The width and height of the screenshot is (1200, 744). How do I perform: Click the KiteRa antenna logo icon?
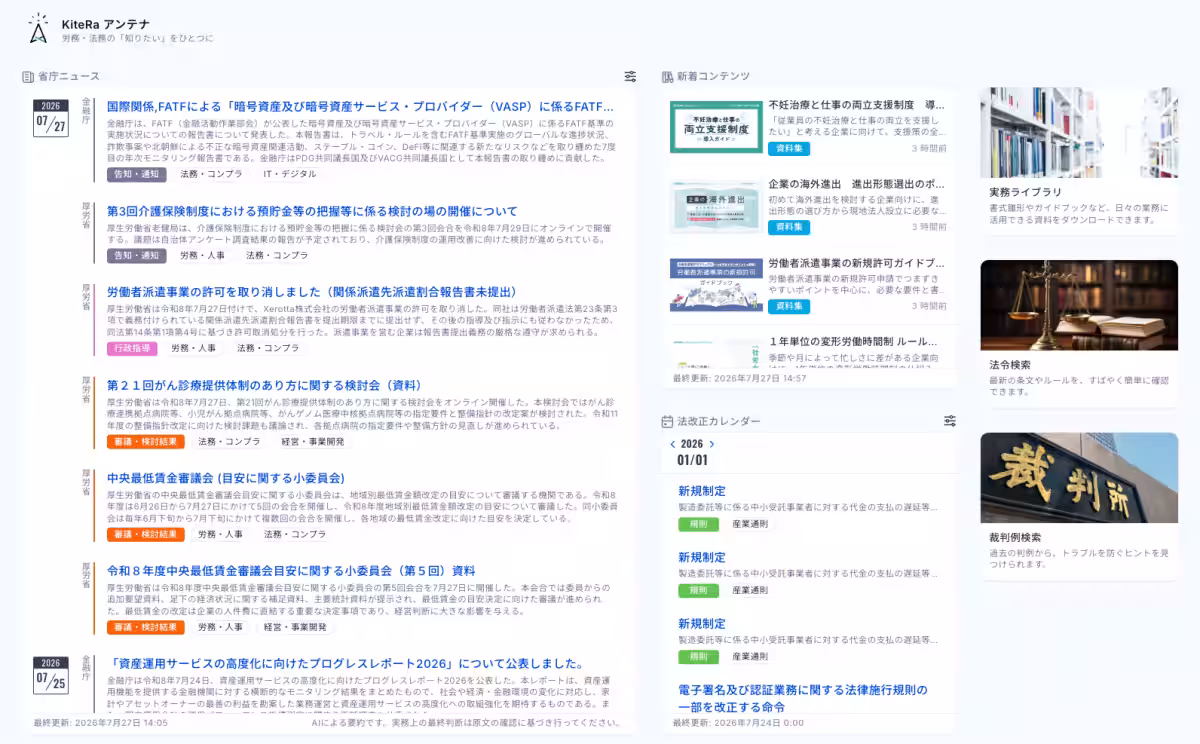(x=38, y=29)
